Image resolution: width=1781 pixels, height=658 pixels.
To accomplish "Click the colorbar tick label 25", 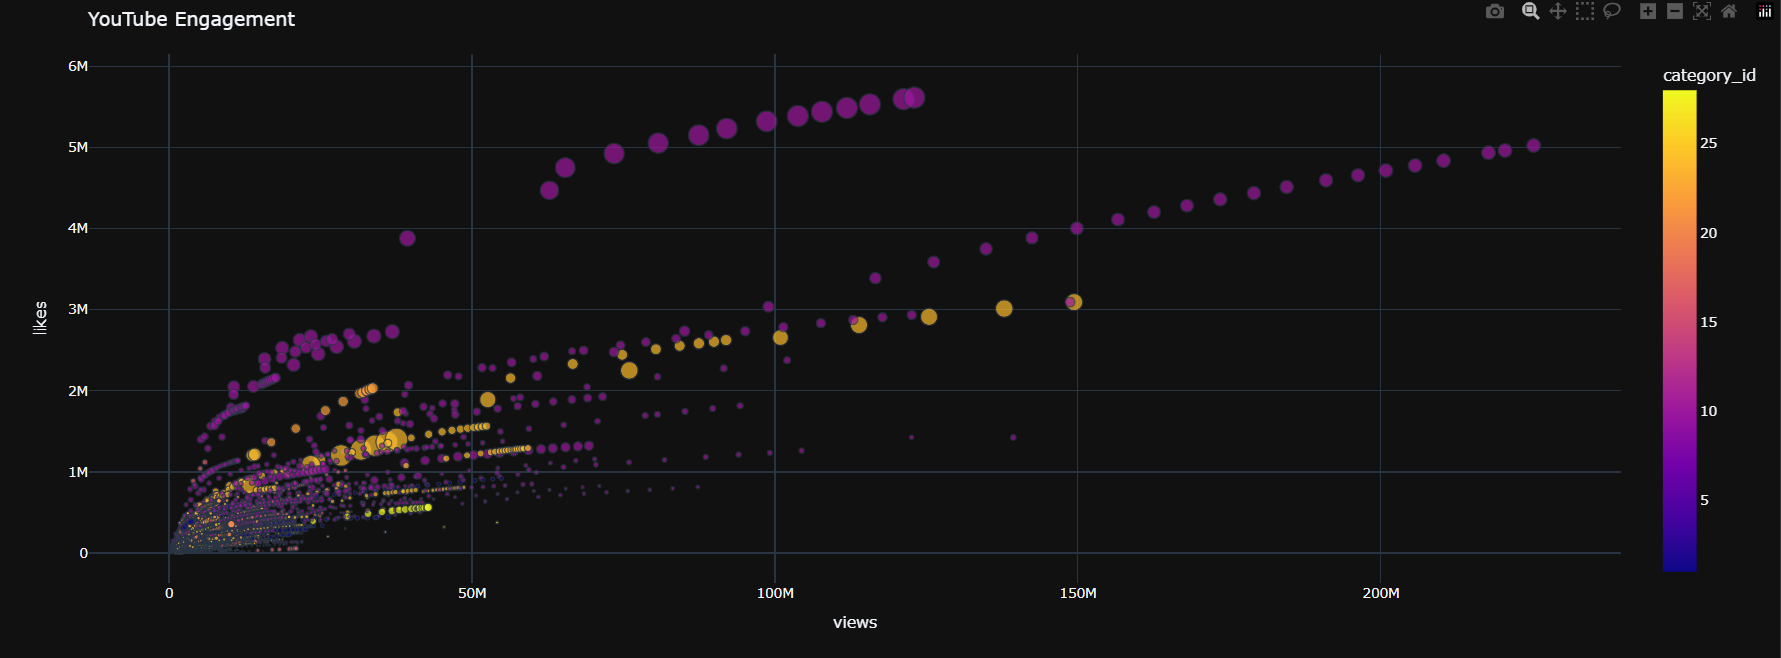I will pos(1709,143).
